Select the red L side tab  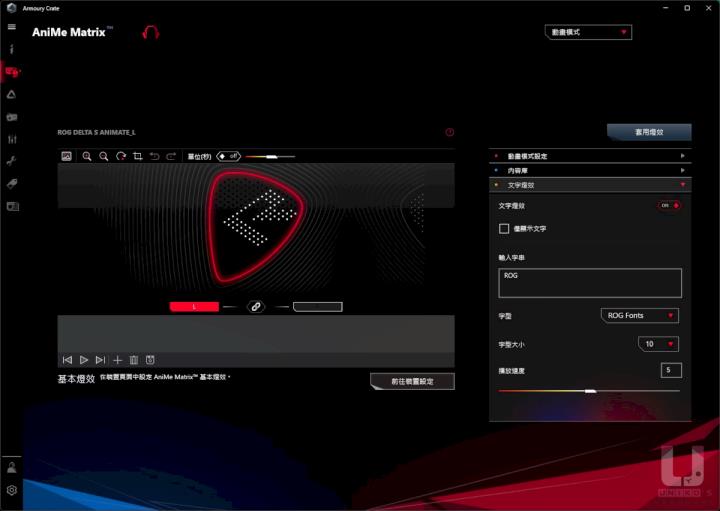point(194,307)
